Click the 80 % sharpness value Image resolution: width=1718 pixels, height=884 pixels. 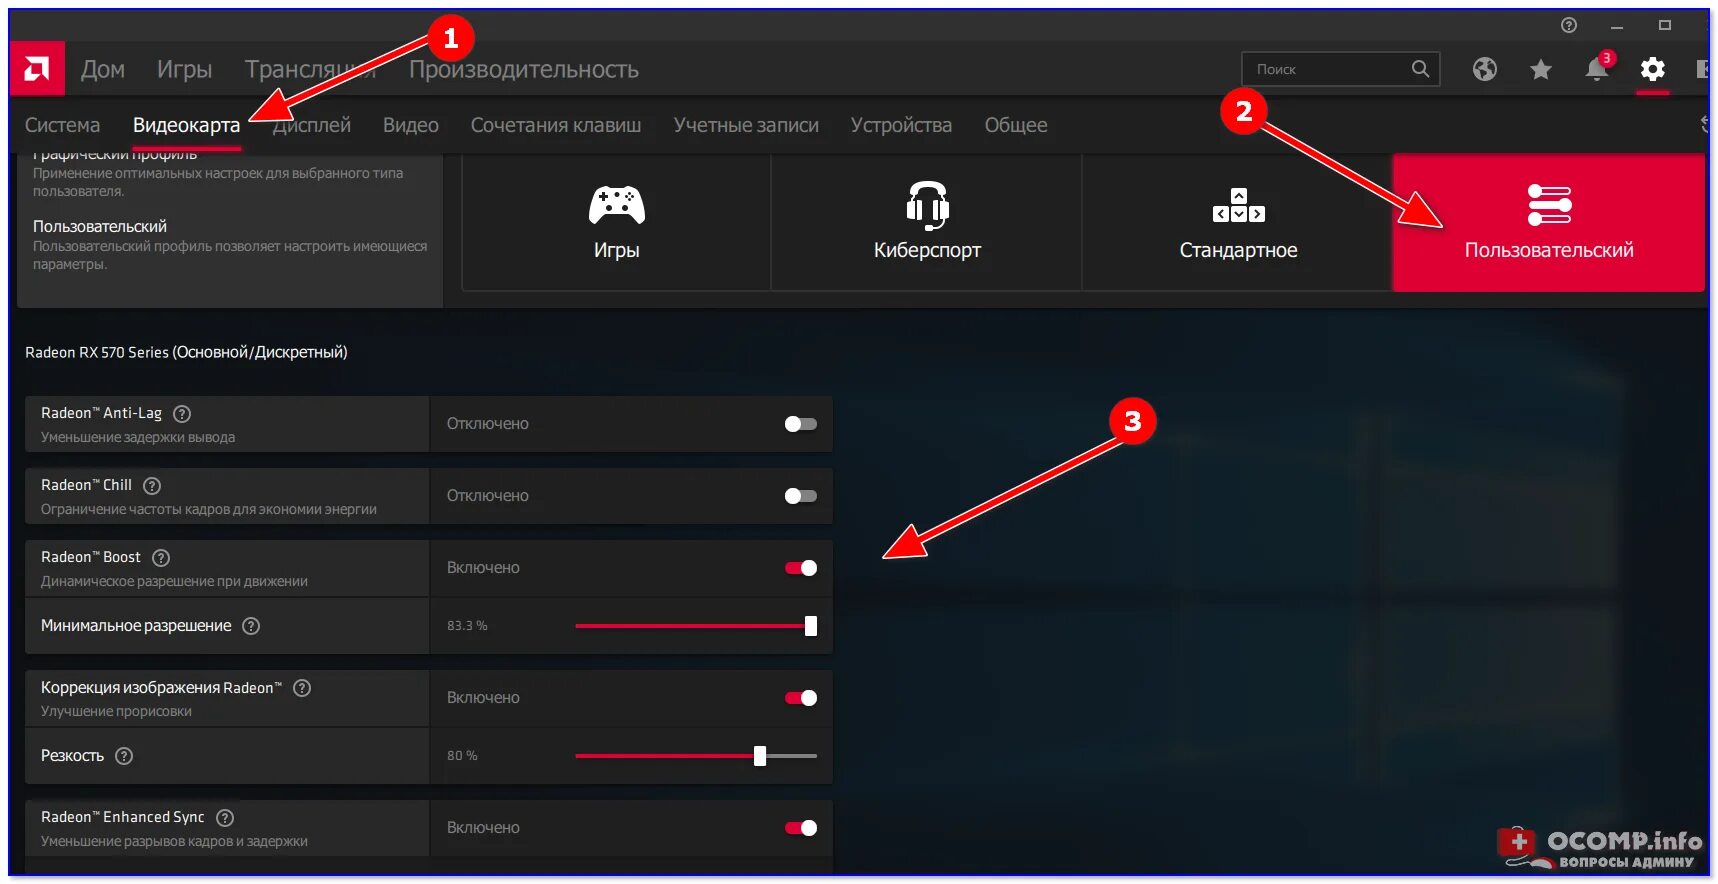click(462, 756)
